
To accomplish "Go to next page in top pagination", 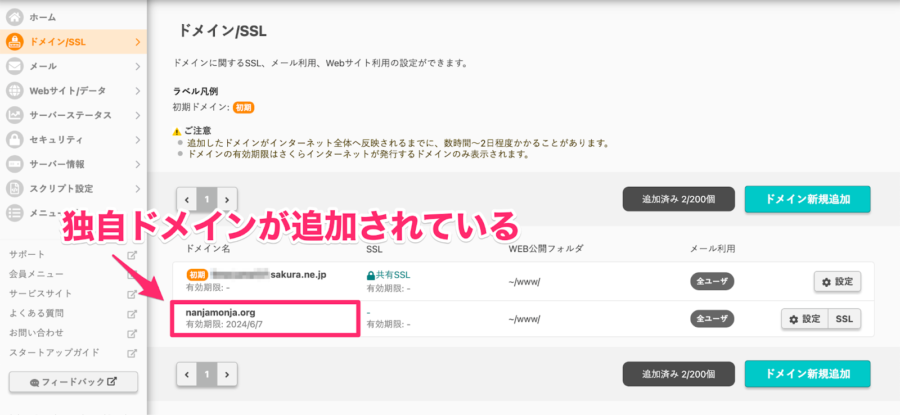I will point(227,200).
